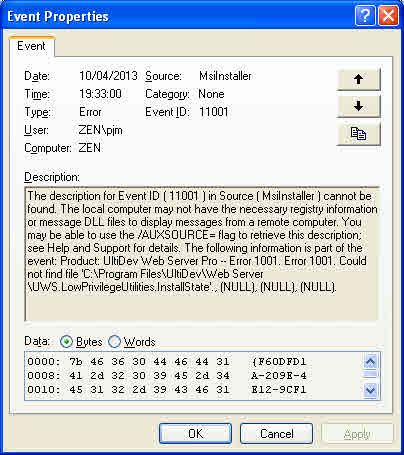Click the data box scrollbar thumb
This screenshot has width=404, height=455.
coord(371,374)
